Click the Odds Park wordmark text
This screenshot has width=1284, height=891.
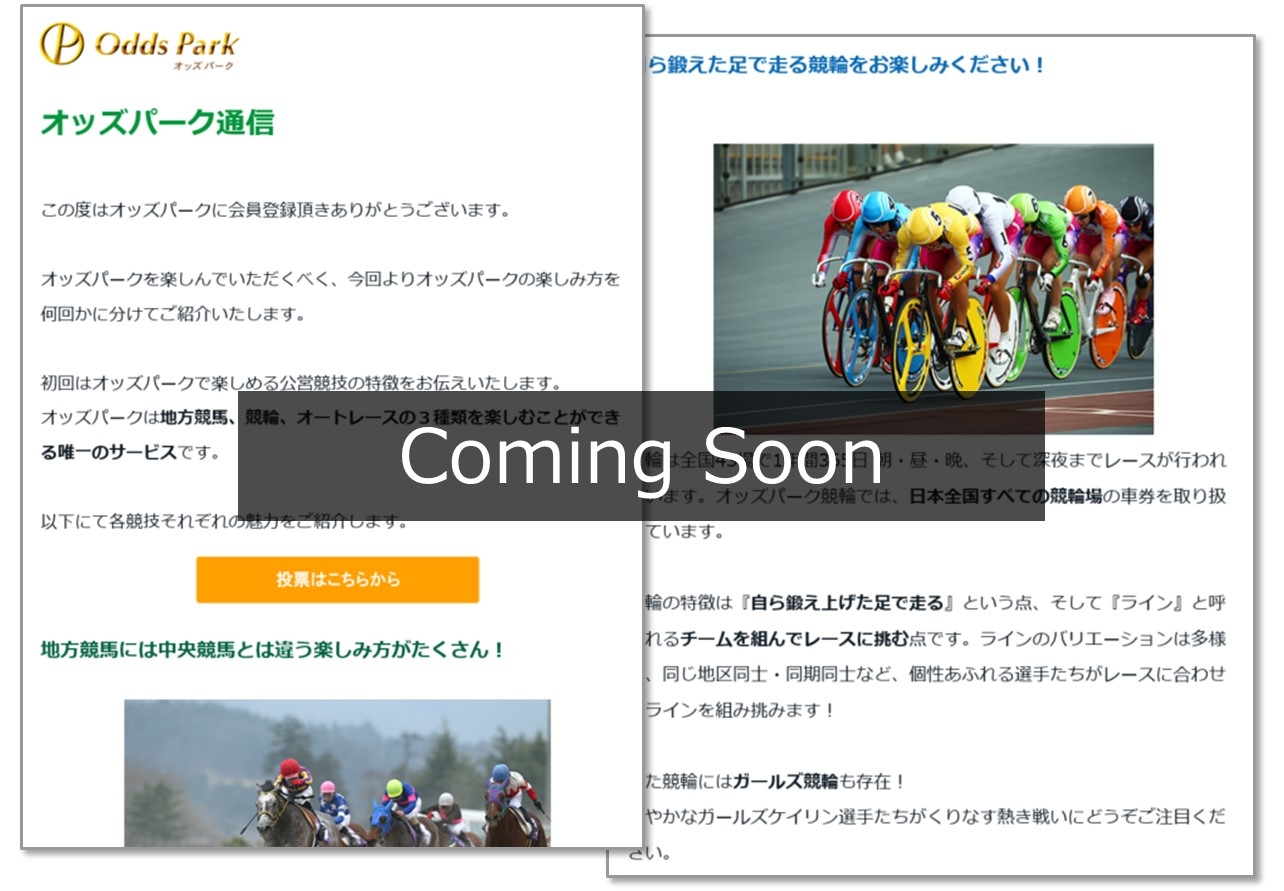(166, 44)
